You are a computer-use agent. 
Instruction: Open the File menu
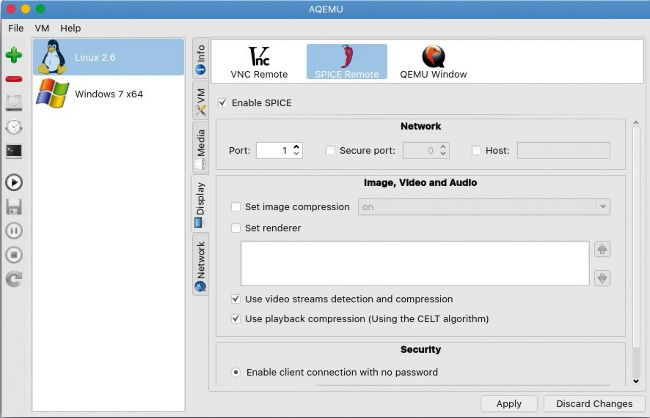(16, 28)
